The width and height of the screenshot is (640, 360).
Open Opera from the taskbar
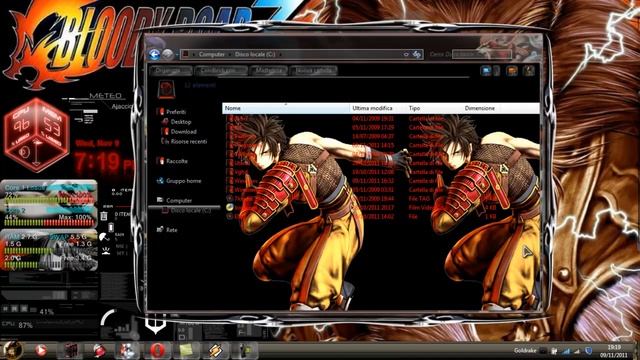[158, 350]
